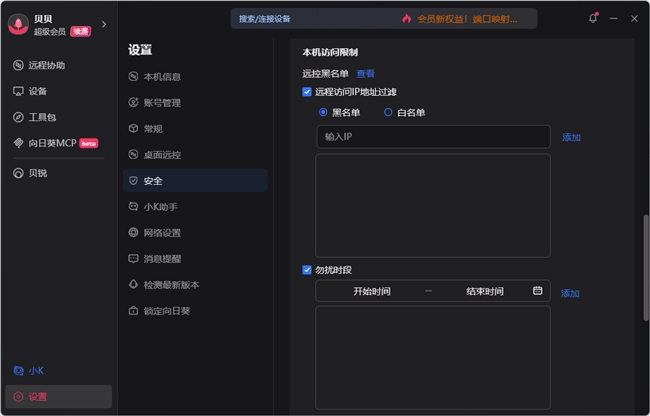Click the user avatar icon

pos(17,24)
